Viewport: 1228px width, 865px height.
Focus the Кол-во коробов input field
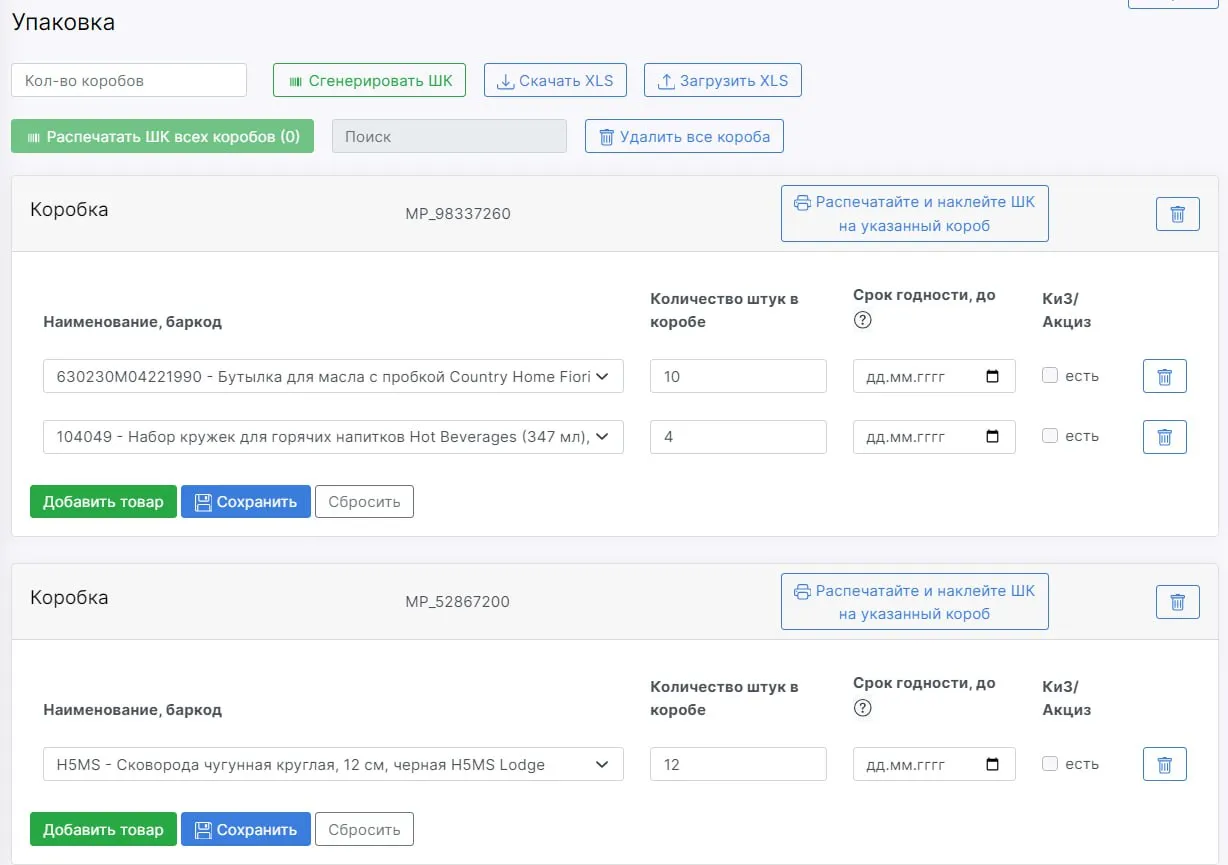(129, 81)
